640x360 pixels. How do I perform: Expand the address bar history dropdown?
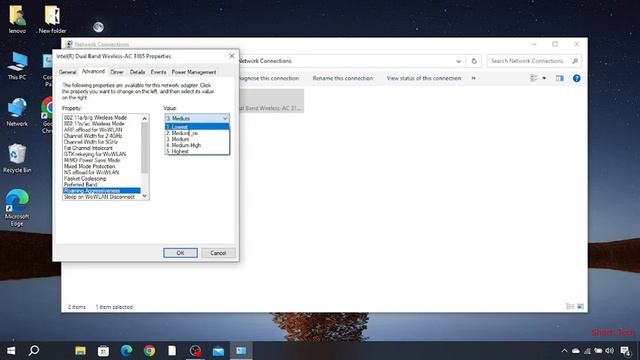(x=458, y=61)
